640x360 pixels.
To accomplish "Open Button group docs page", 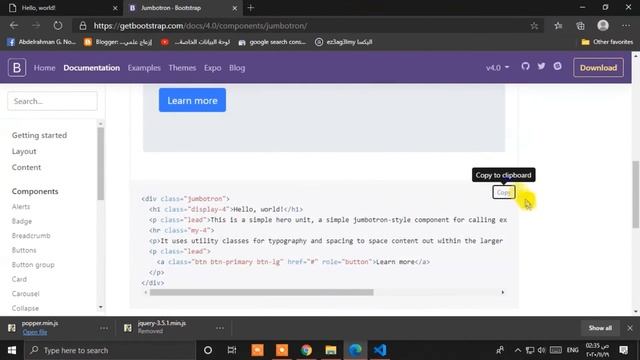I will pos(33,265).
